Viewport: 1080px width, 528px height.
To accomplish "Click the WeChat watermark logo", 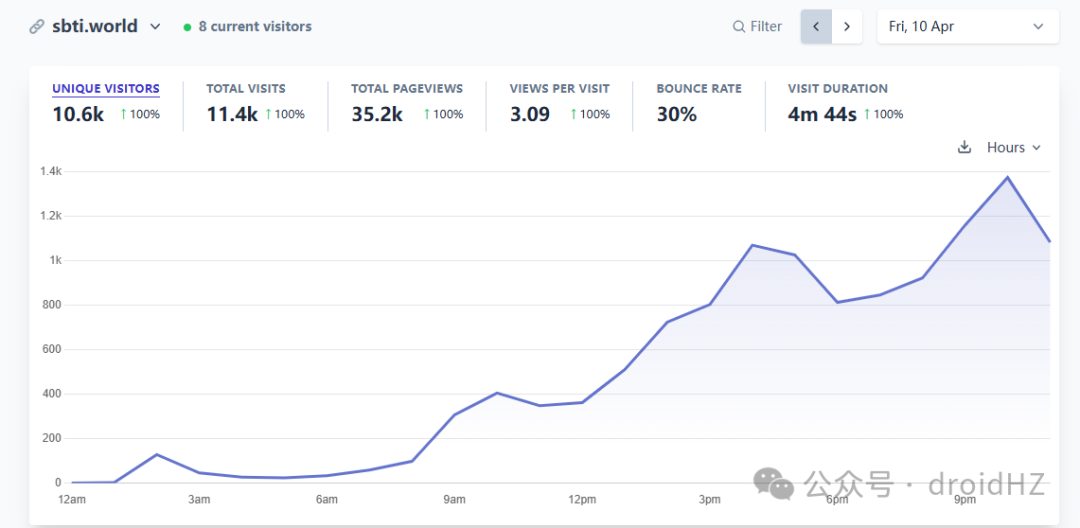I will (773, 483).
